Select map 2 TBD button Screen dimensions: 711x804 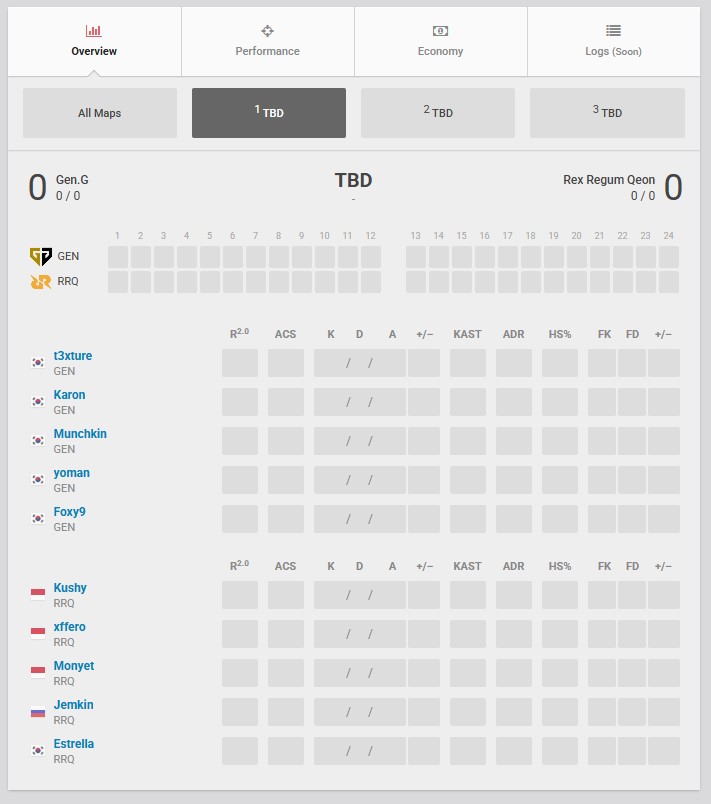438,113
